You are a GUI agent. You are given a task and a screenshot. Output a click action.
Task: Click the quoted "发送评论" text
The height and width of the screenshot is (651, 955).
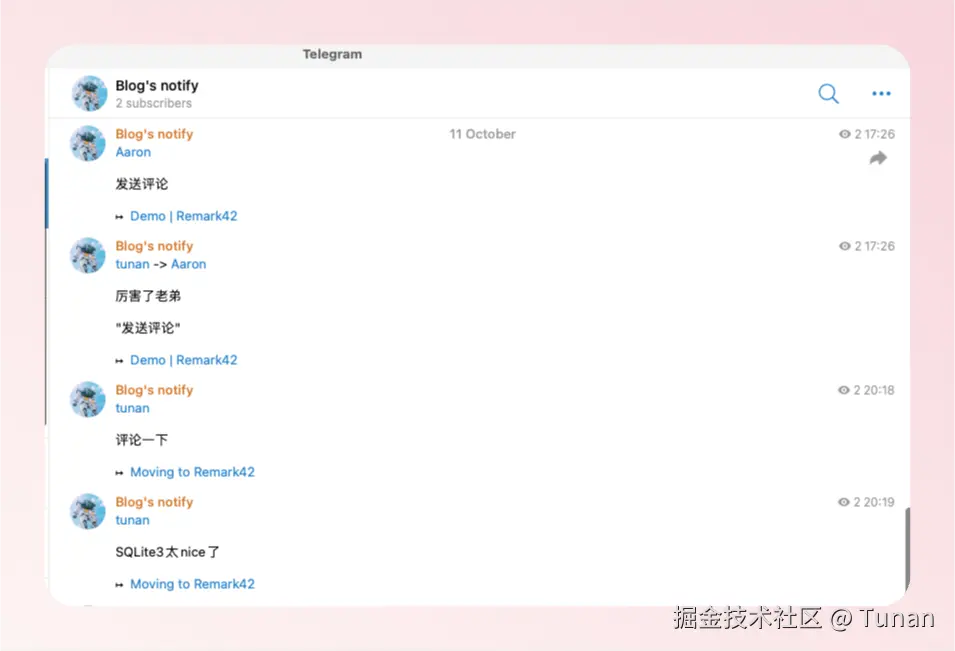[x=148, y=328]
